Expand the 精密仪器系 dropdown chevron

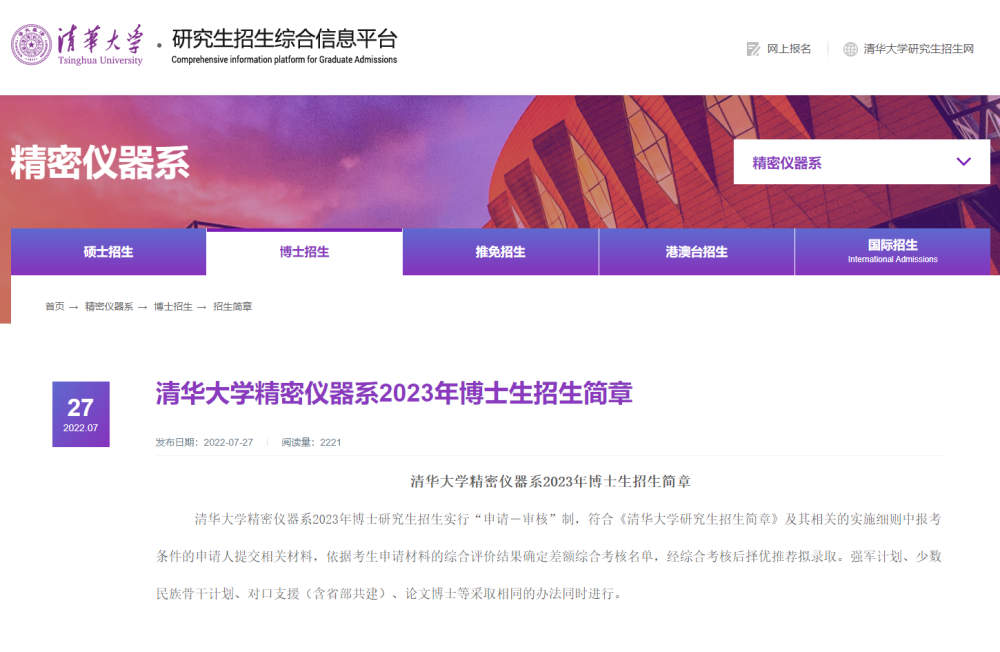(964, 162)
